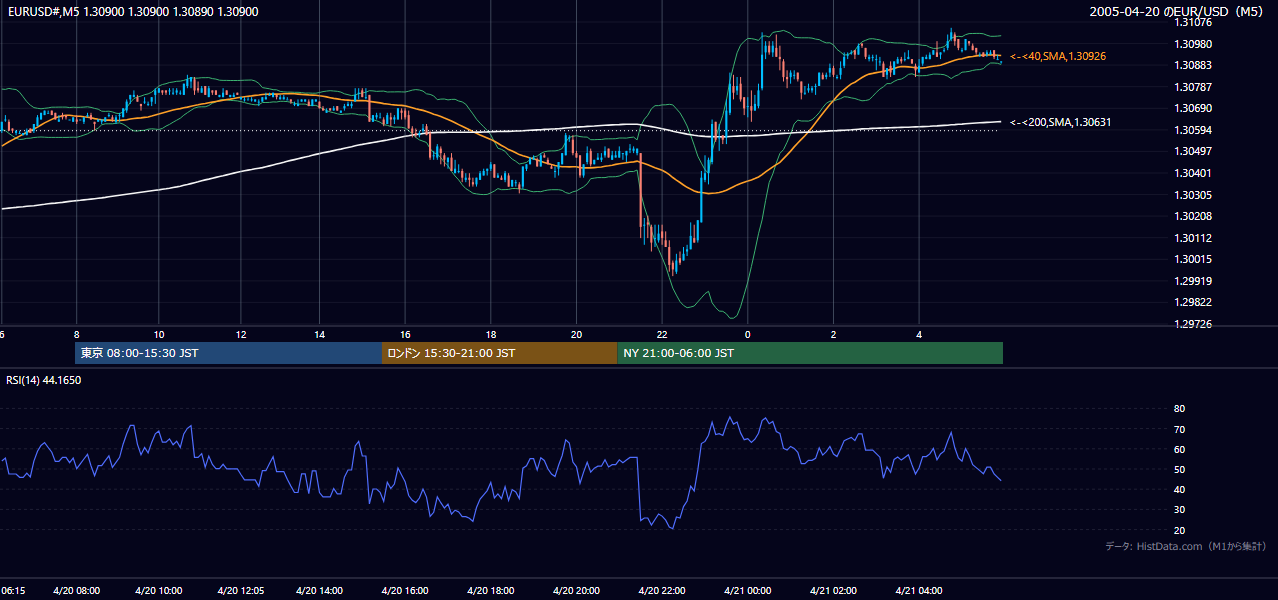Click the 4/20 10:00 bottom time label
The width and height of the screenshot is (1278, 600).
point(159,591)
